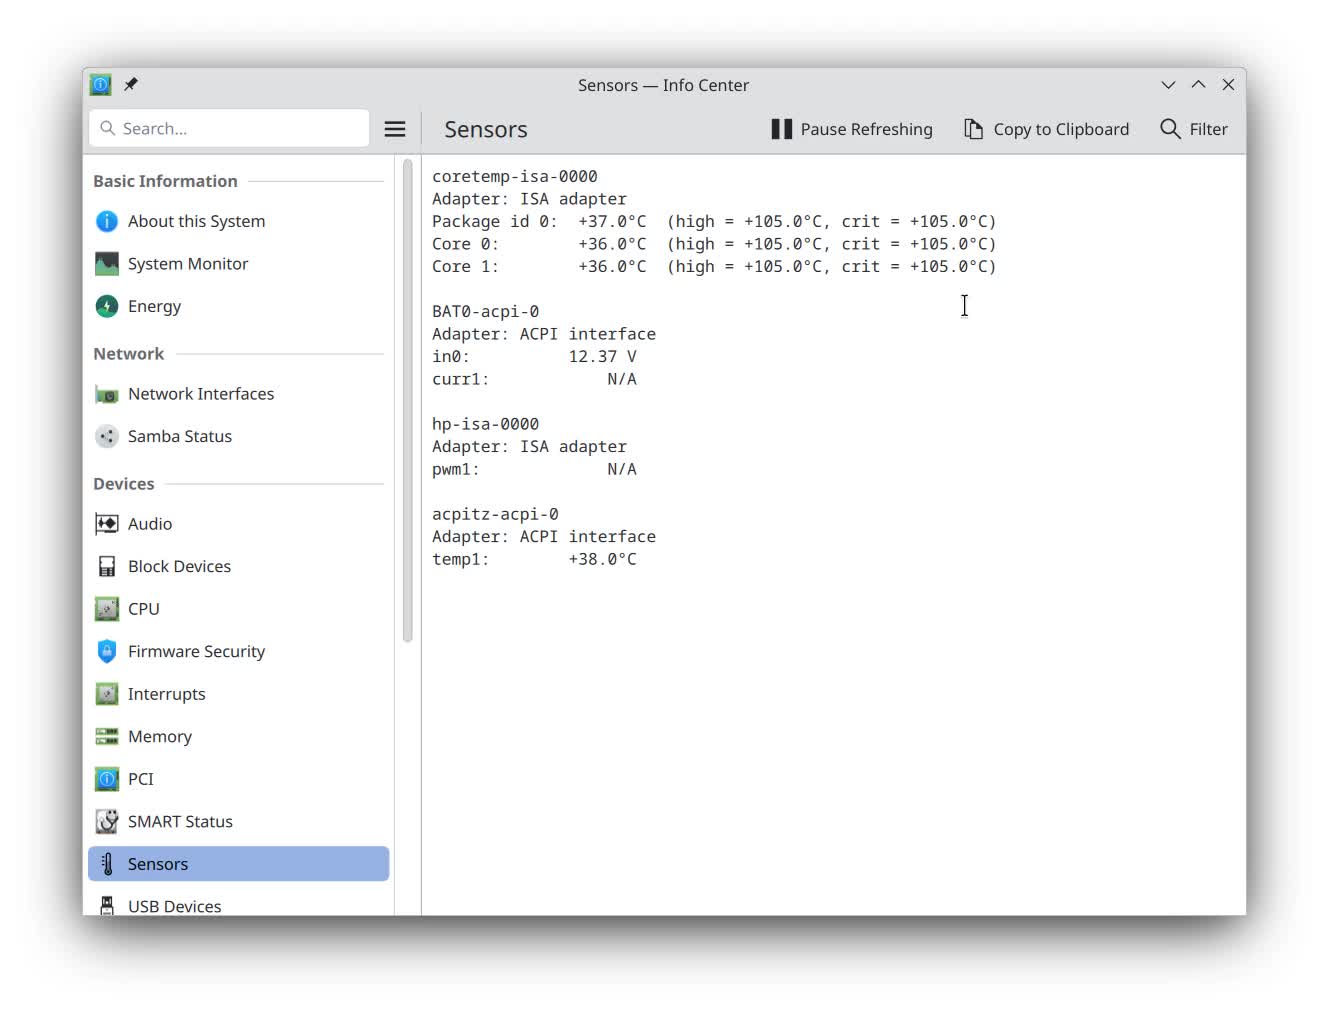This screenshot has width=1328, height=1012.
Task: Click the pause bars icon
Action: coord(782,129)
